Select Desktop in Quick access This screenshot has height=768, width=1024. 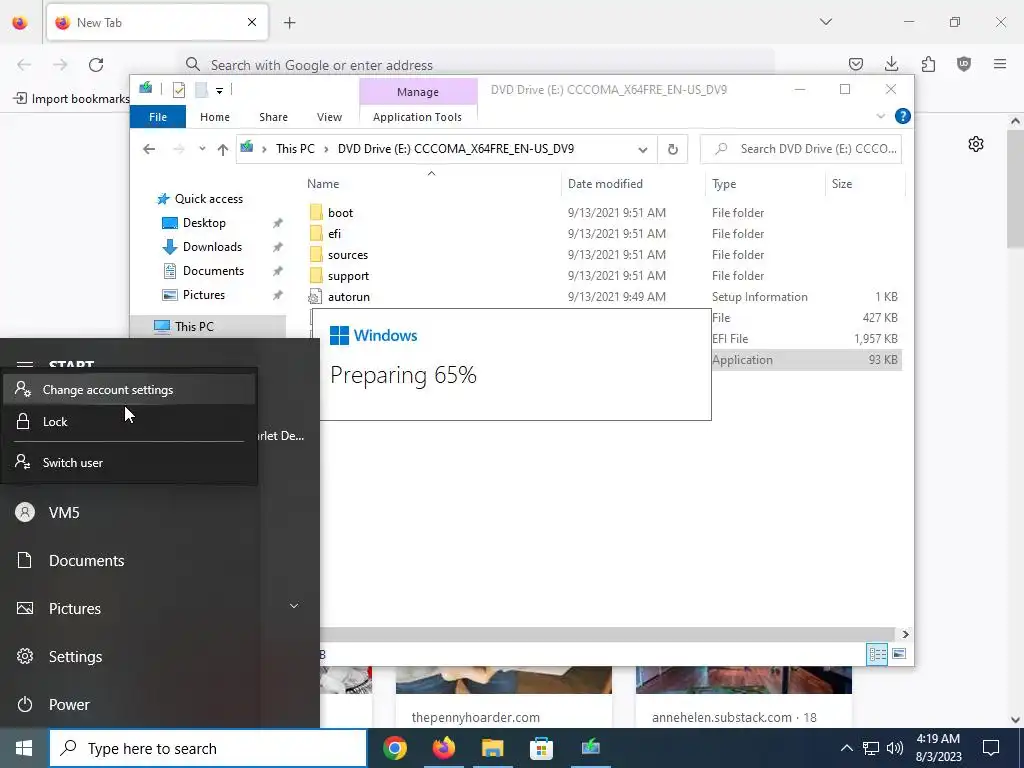pos(204,223)
